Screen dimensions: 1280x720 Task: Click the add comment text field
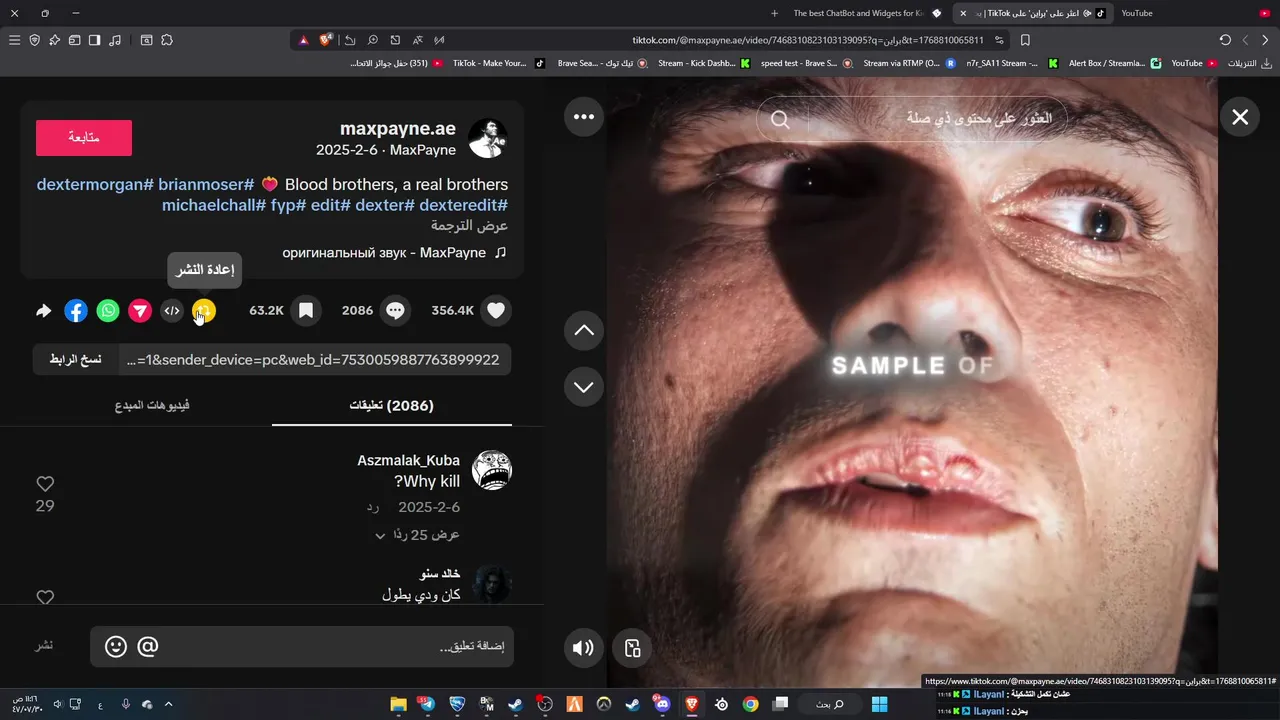[x=302, y=647]
